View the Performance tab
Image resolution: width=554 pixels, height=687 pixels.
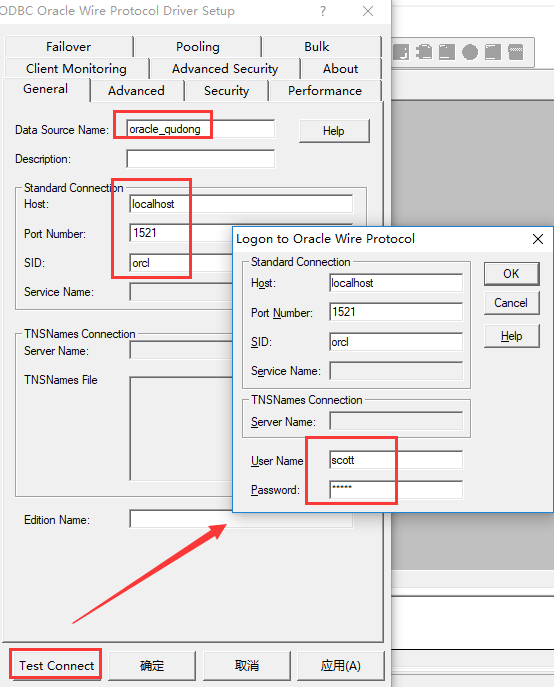325,91
